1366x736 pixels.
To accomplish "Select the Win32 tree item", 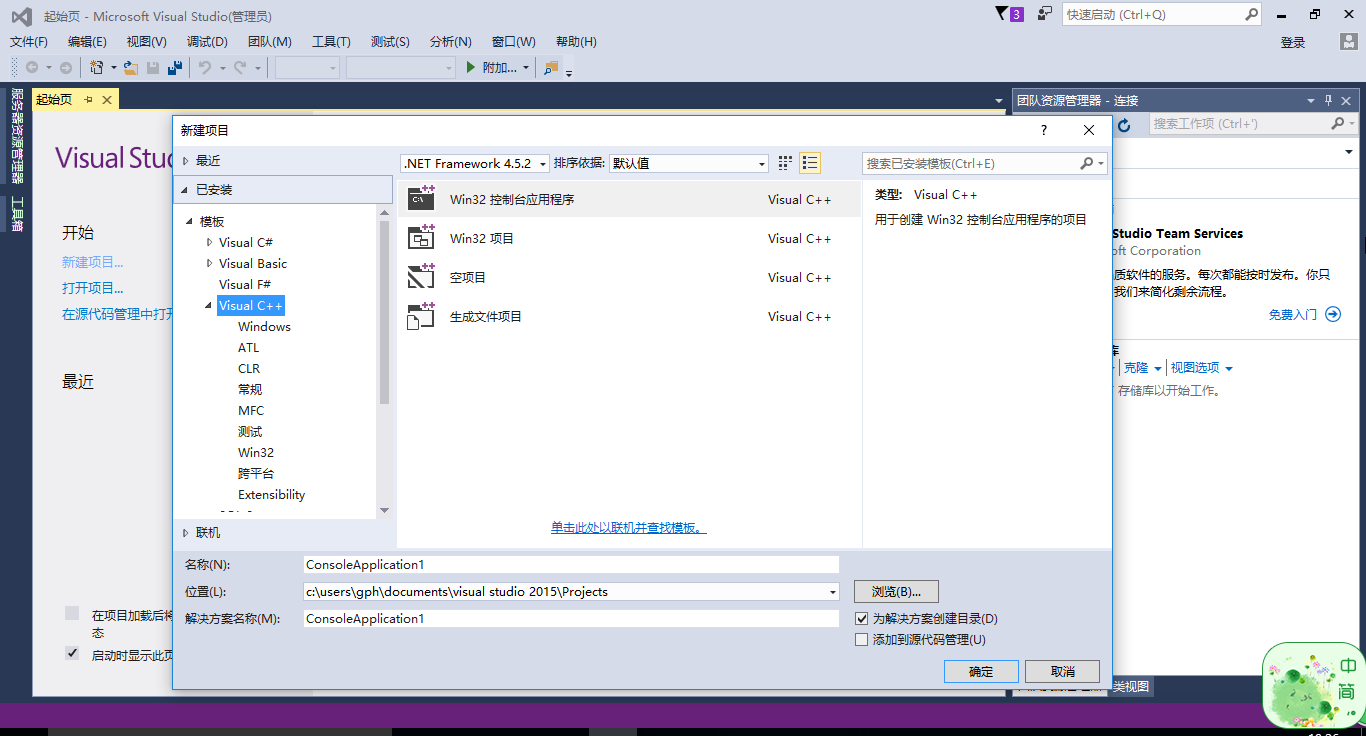I will [x=256, y=452].
